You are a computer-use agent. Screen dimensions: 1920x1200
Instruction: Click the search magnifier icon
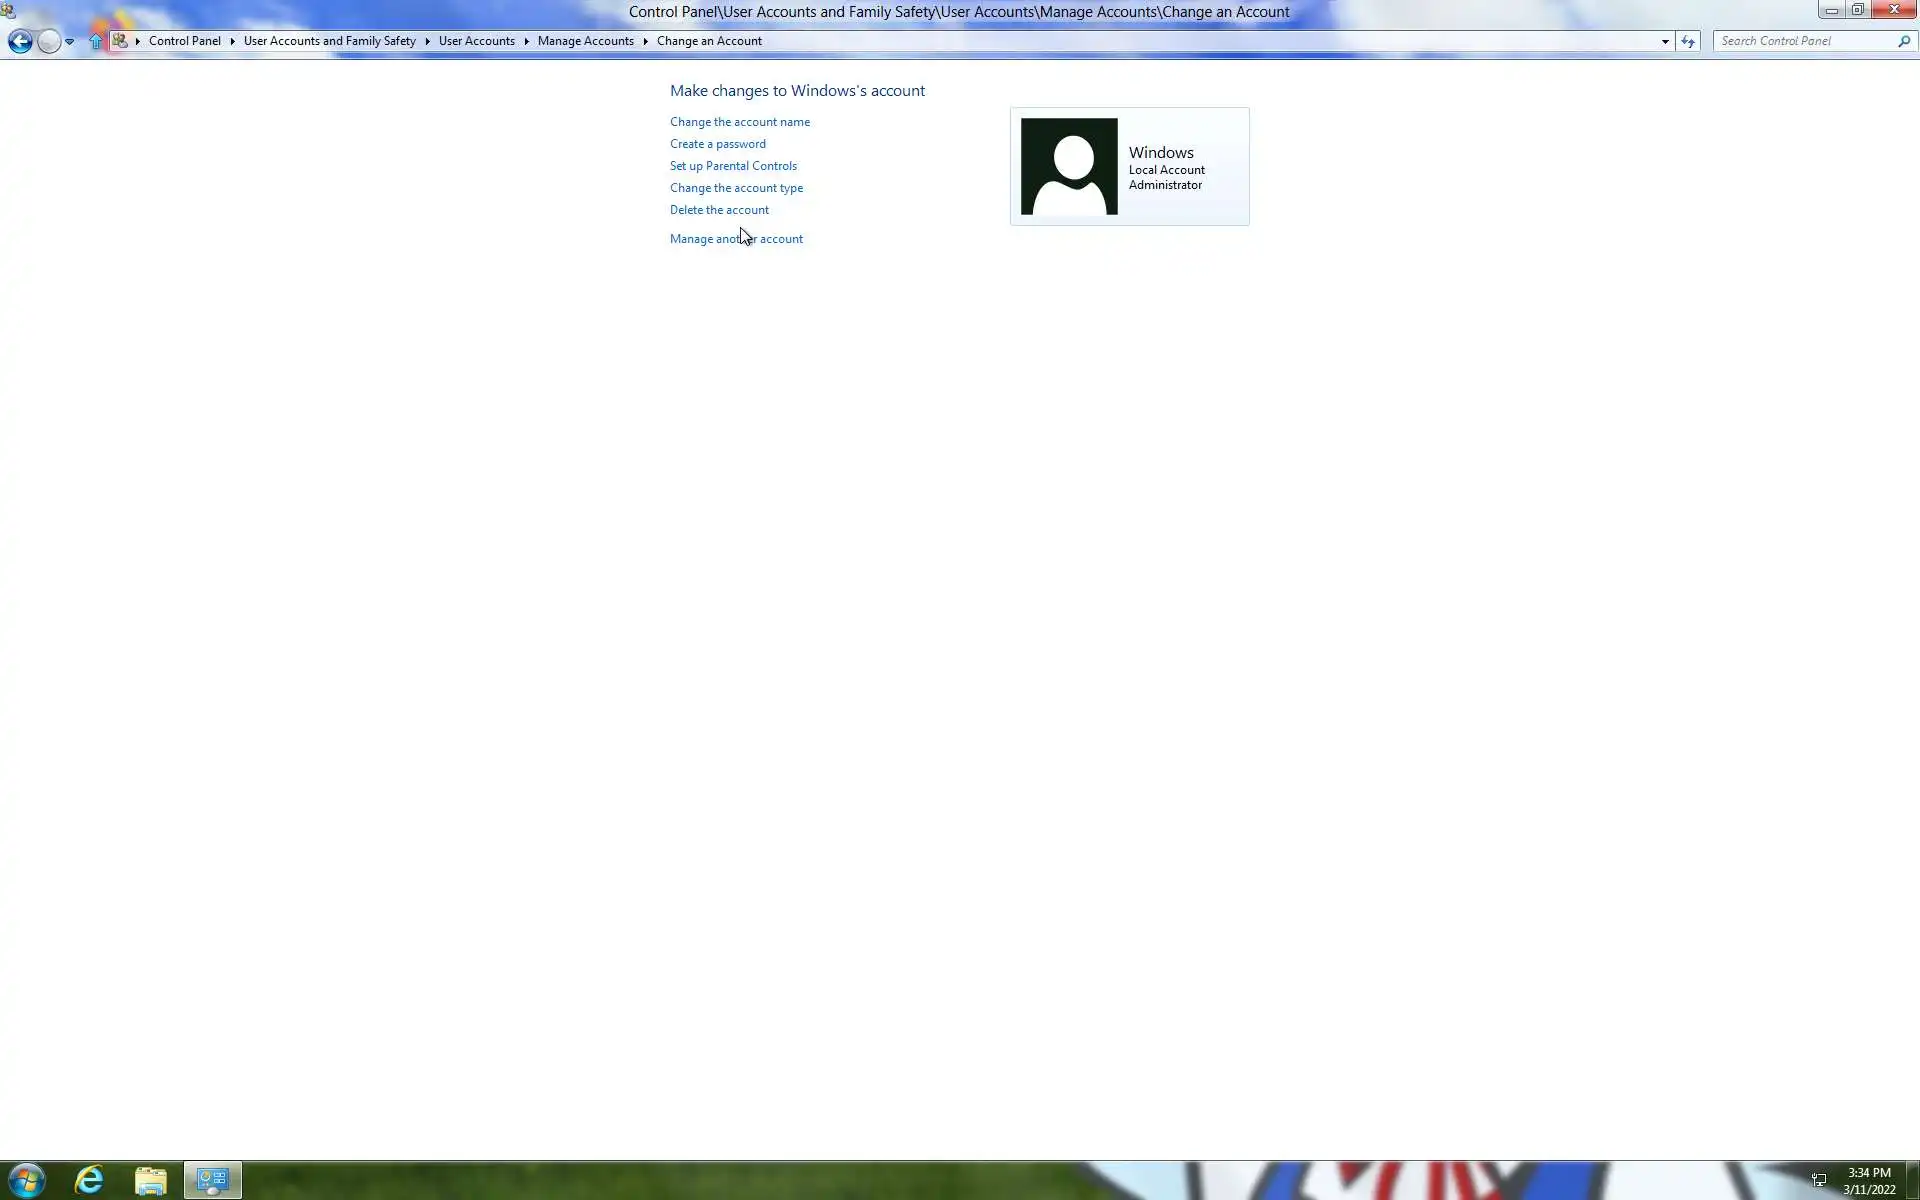point(1904,41)
